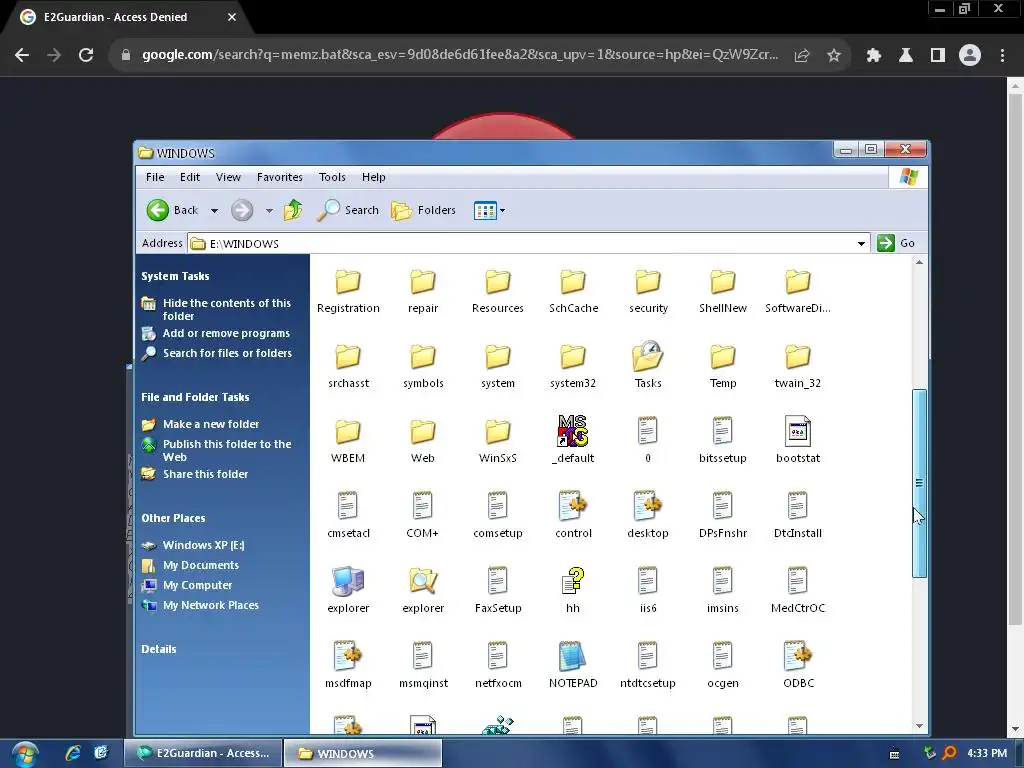Click Publish this folder to the Web
This screenshot has height=768, width=1024.
[227, 451]
